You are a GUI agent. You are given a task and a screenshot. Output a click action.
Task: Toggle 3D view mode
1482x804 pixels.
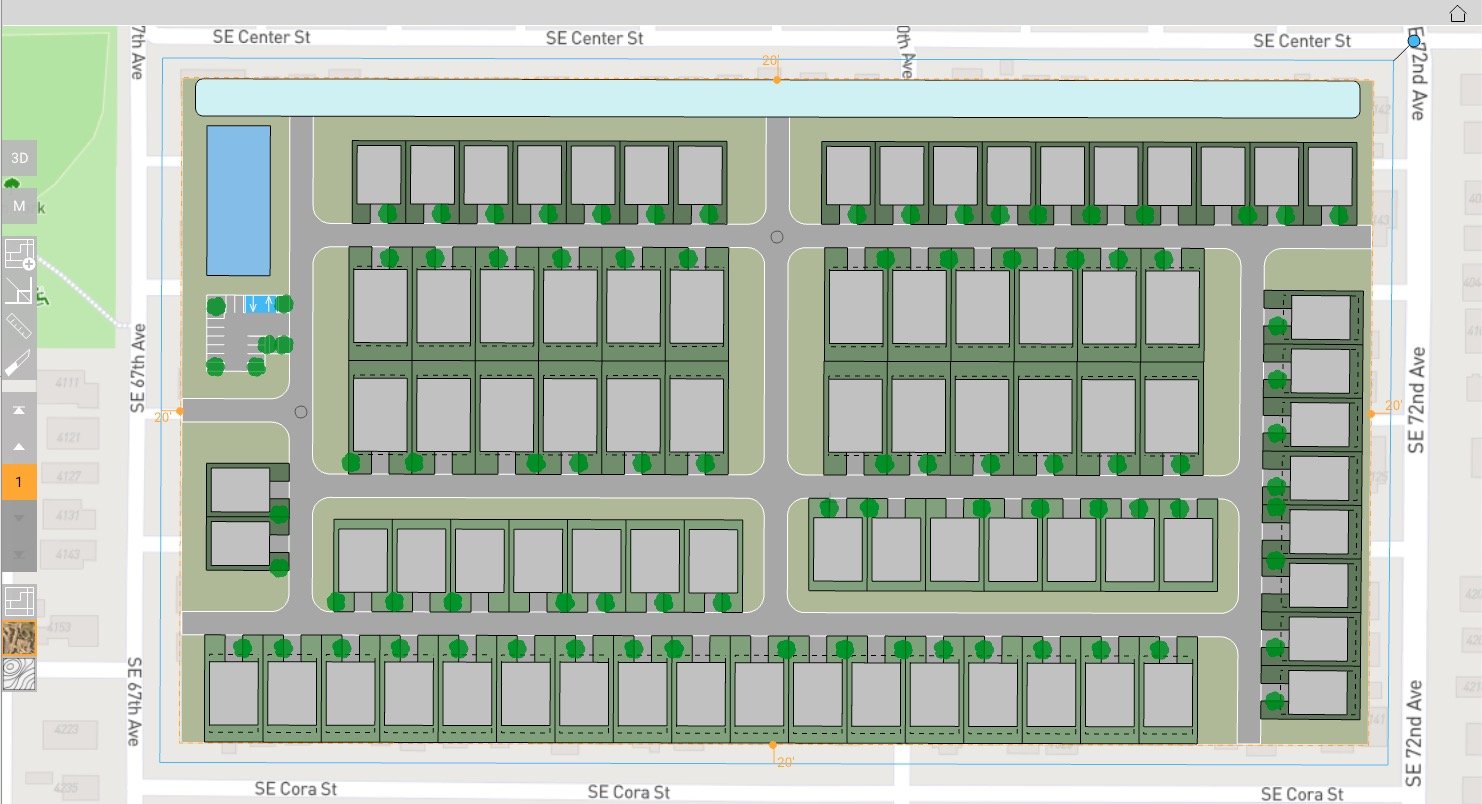pyautogui.click(x=17, y=157)
